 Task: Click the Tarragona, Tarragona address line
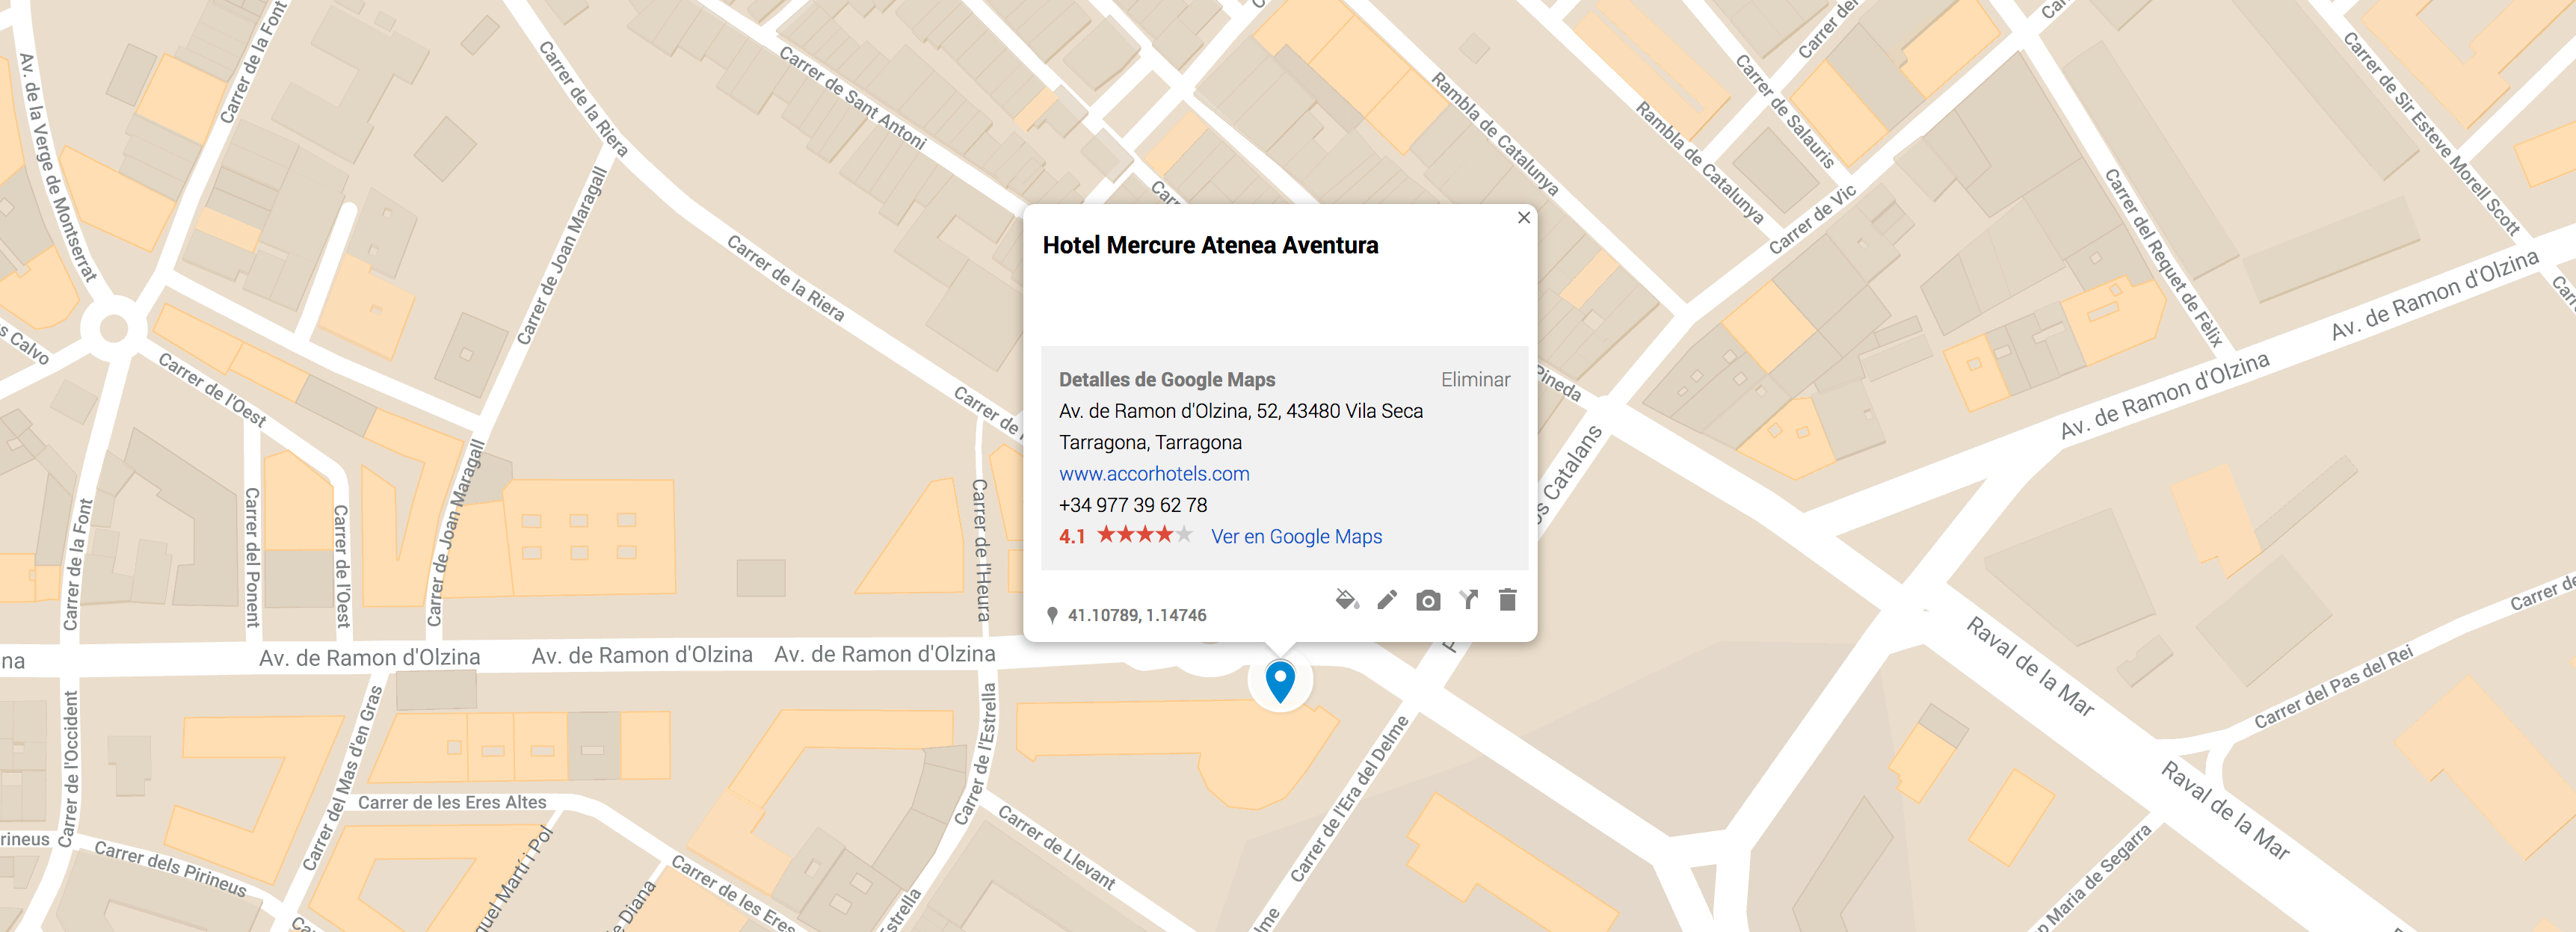[x=1150, y=443]
